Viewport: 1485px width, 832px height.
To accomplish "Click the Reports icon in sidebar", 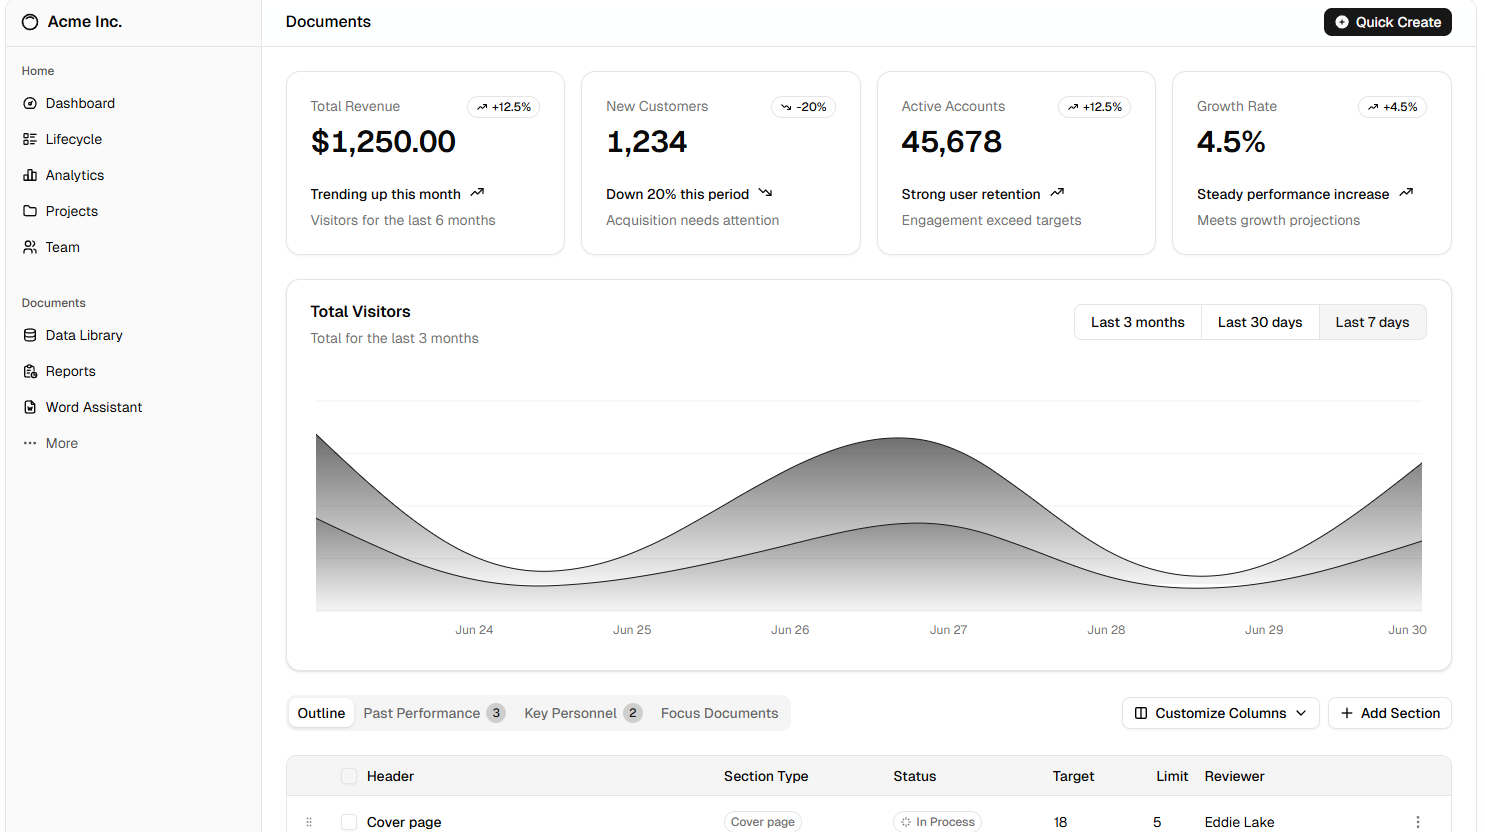I will click(30, 371).
